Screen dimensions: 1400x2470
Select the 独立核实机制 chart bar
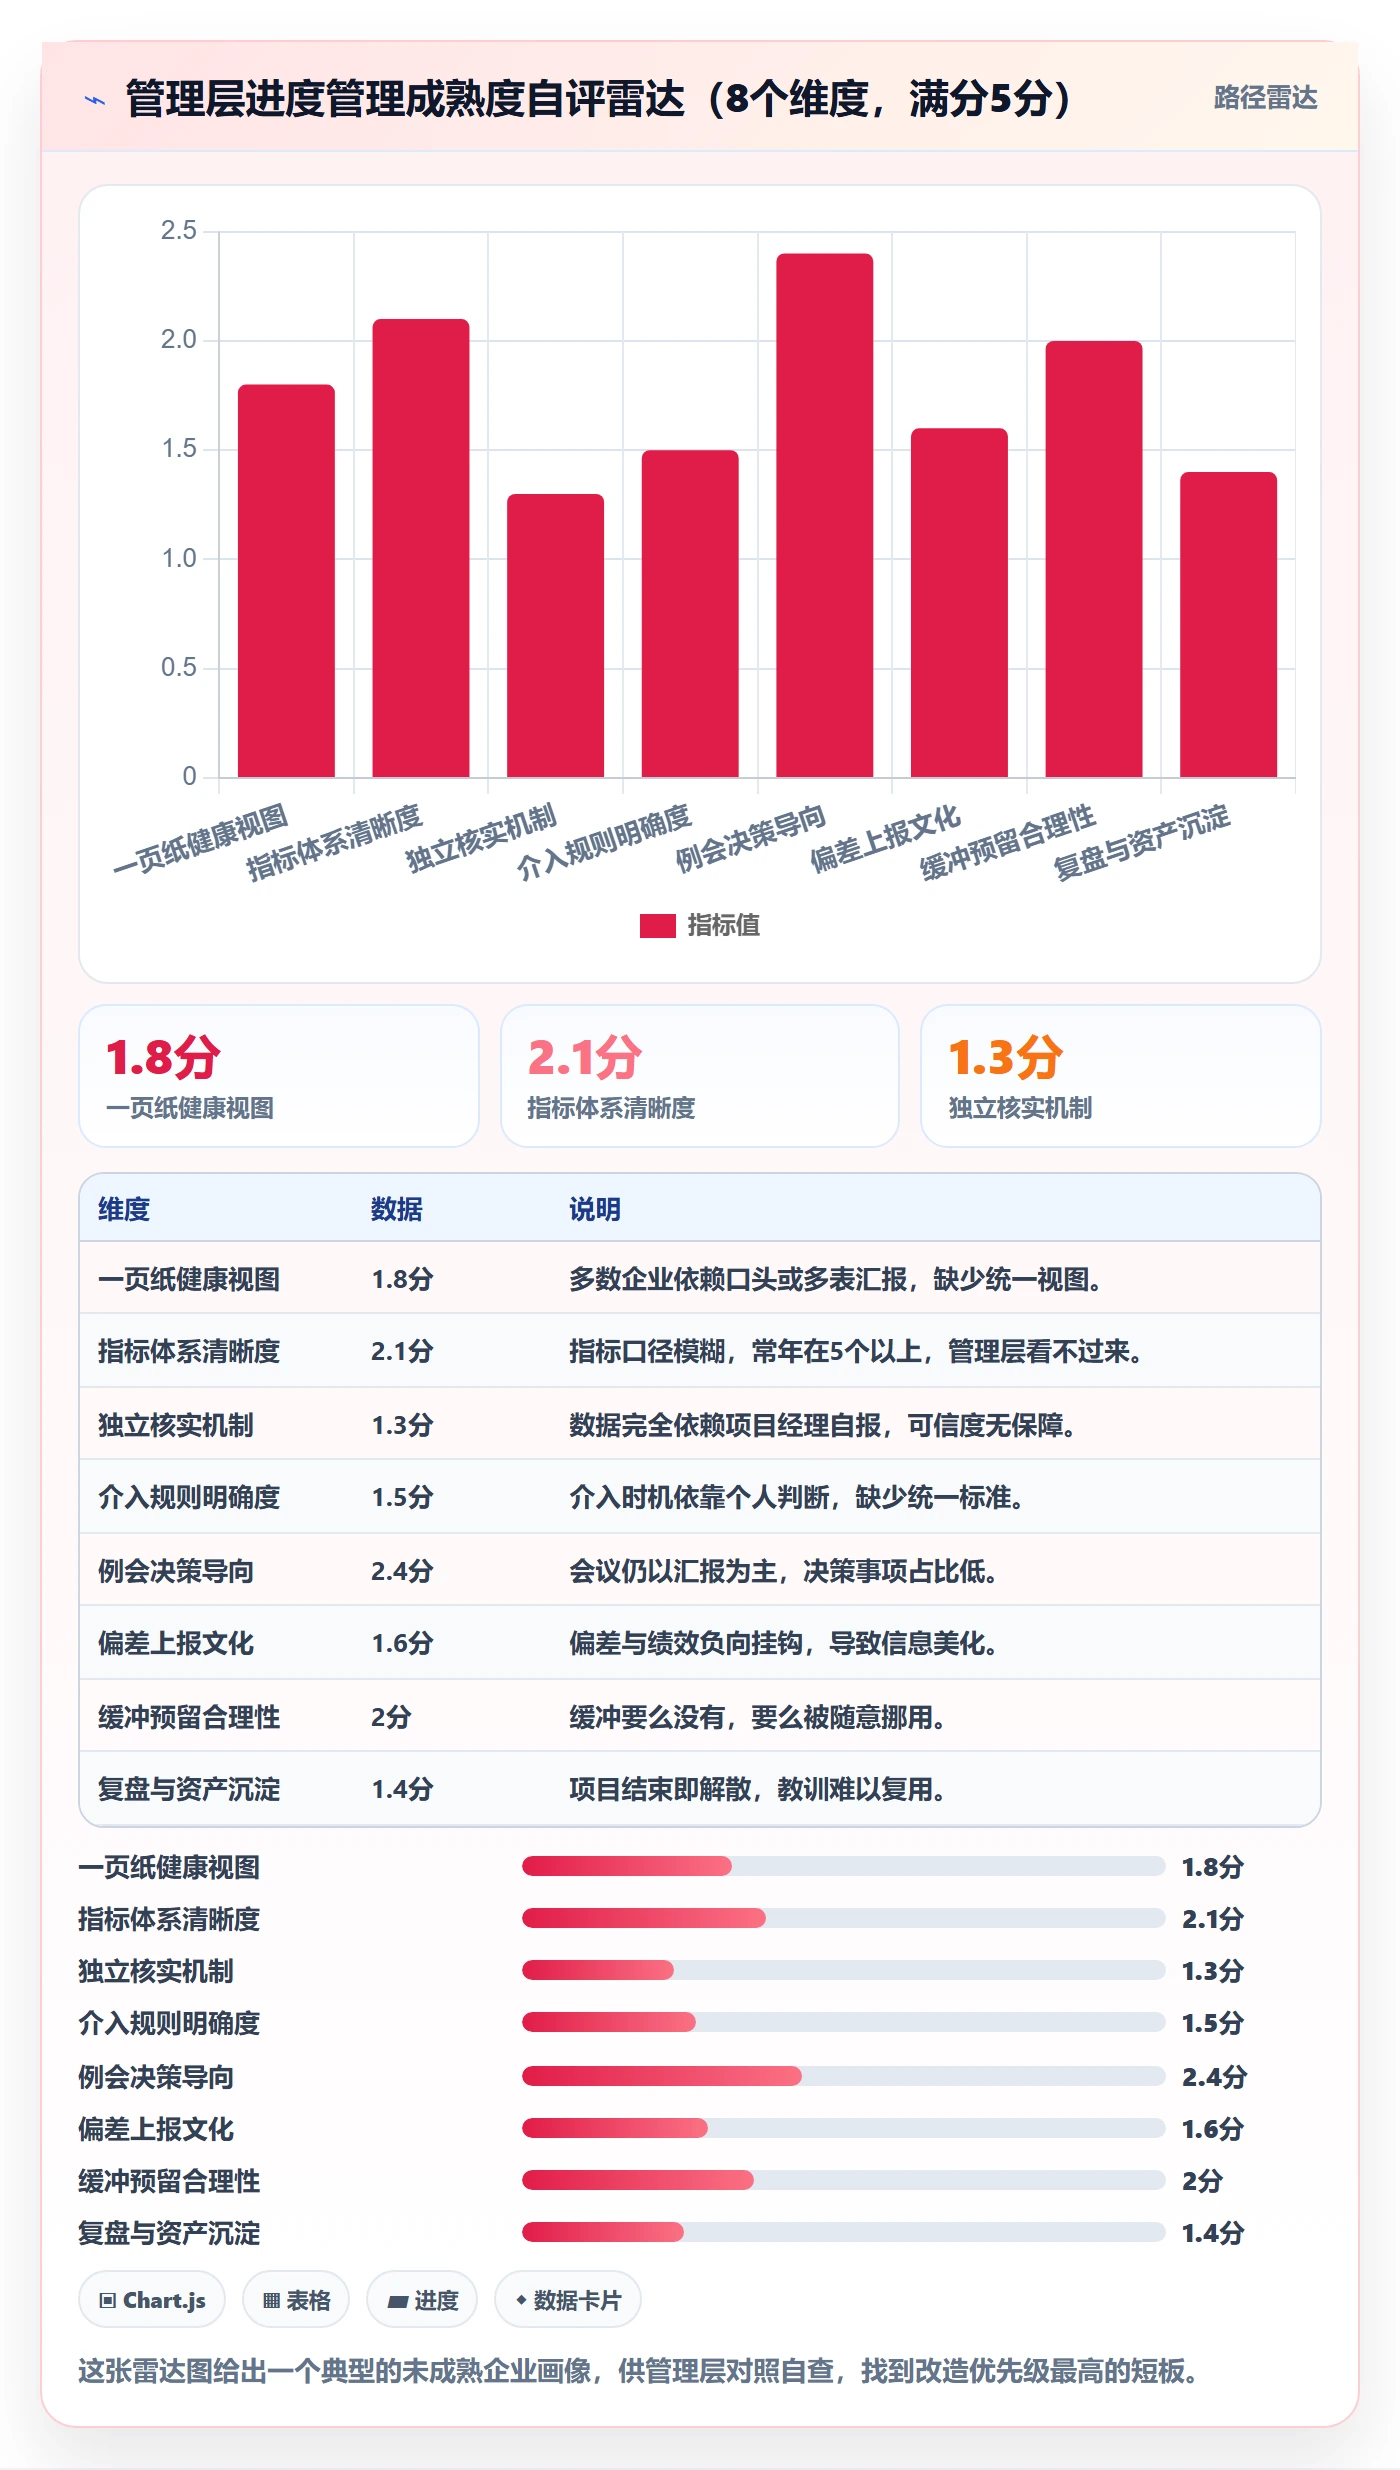coord(555,635)
